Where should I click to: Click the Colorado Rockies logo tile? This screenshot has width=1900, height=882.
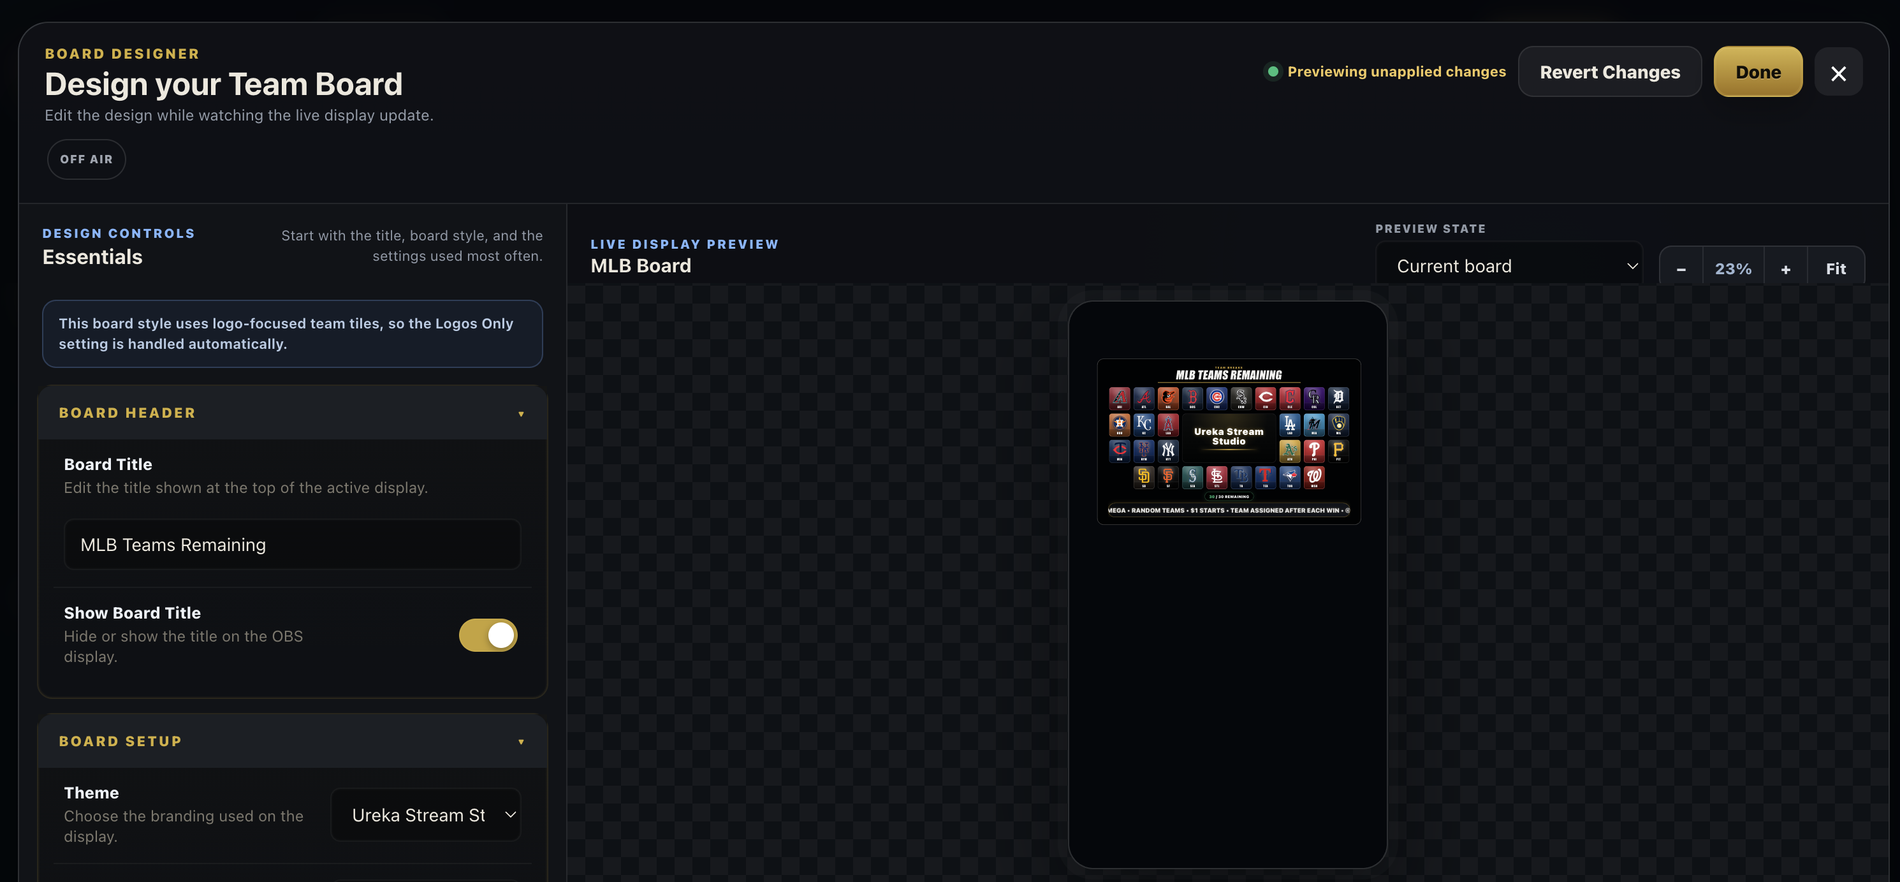click(1314, 398)
